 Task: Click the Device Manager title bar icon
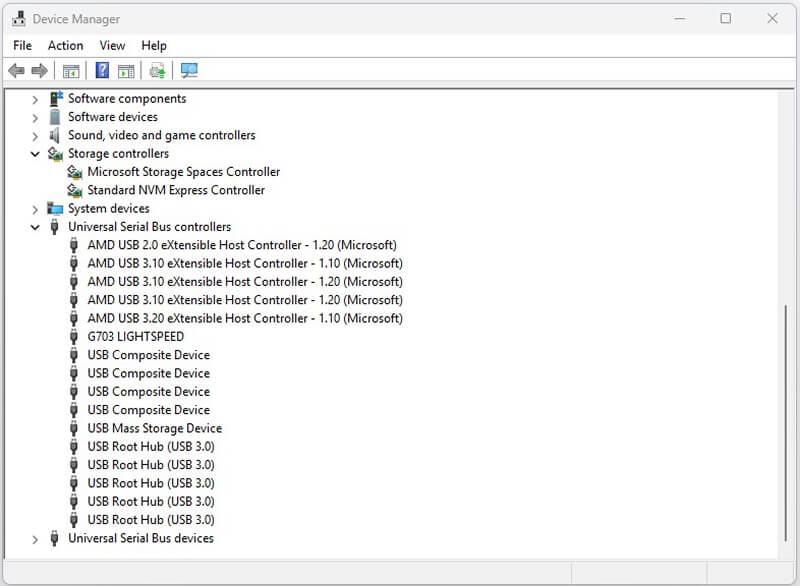click(x=19, y=19)
